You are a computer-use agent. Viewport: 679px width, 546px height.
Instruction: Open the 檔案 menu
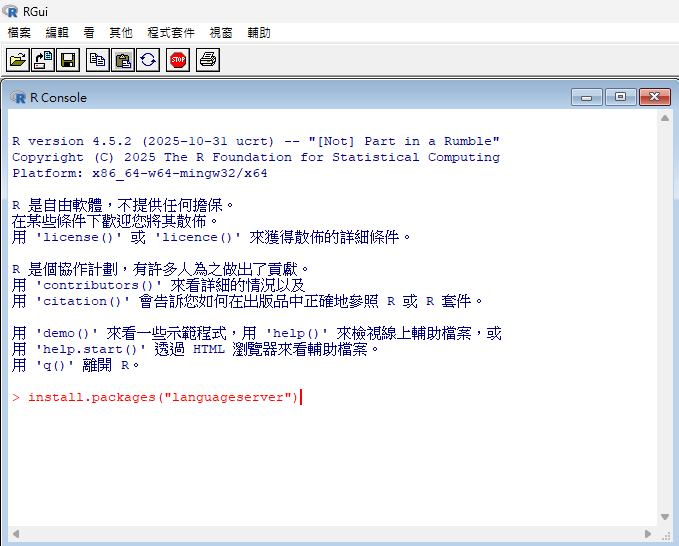[19, 33]
